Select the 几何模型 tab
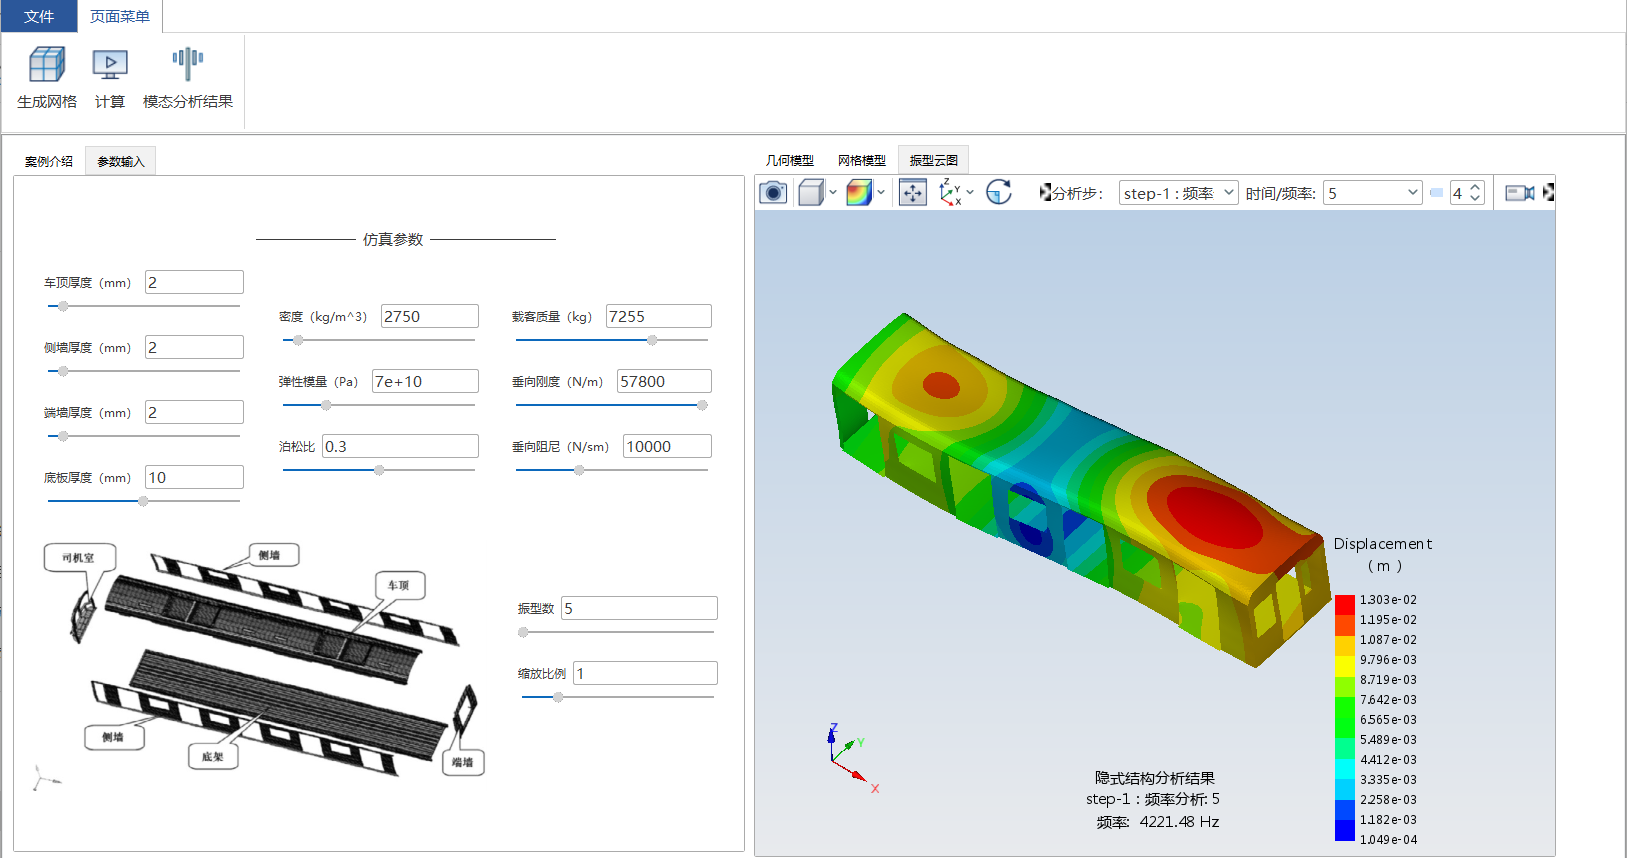This screenshot has height=858, width=1627. coord(790,160)
